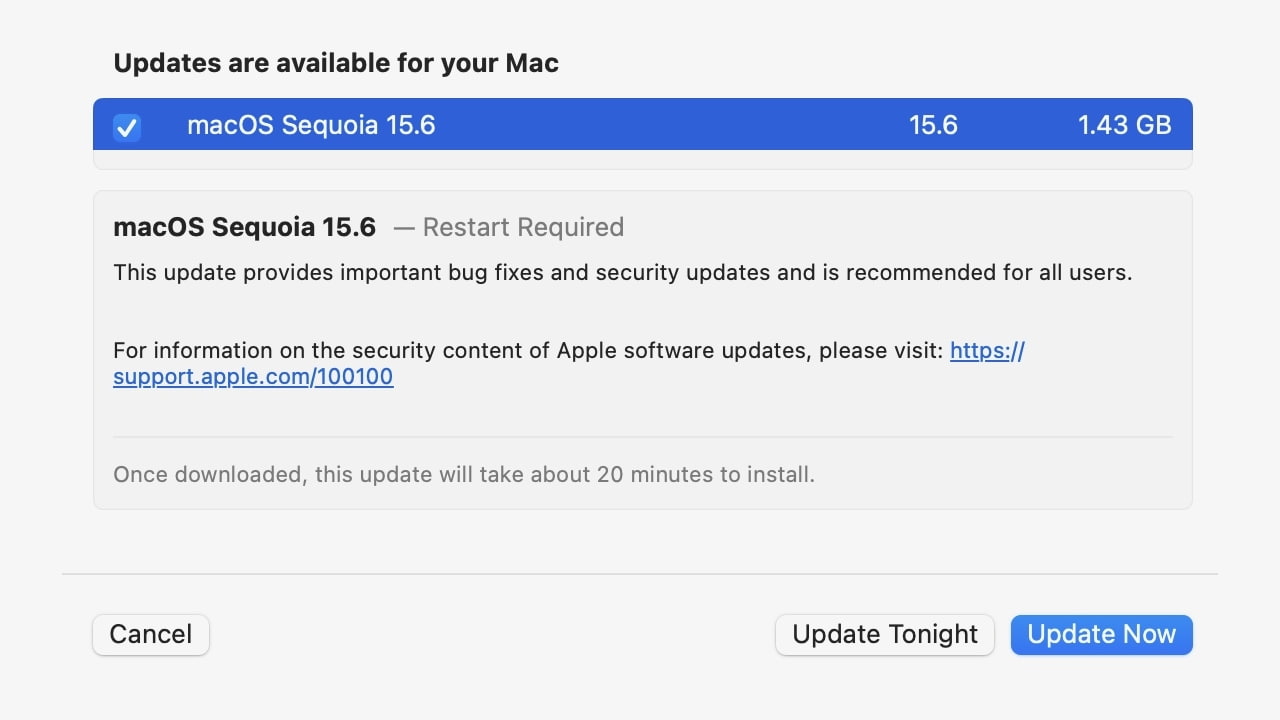Click the bold macOS Sequoia 15.6 details title
This screenshot has height=720, width=1280.
pos(245,227)
